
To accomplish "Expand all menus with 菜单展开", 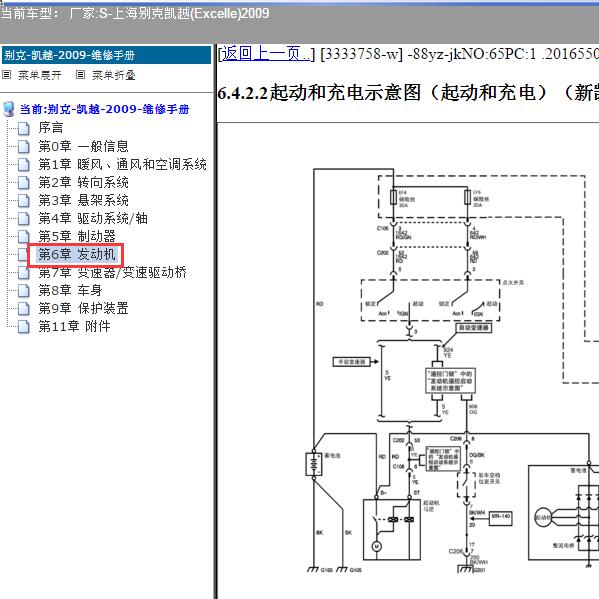I will point(39,75).
